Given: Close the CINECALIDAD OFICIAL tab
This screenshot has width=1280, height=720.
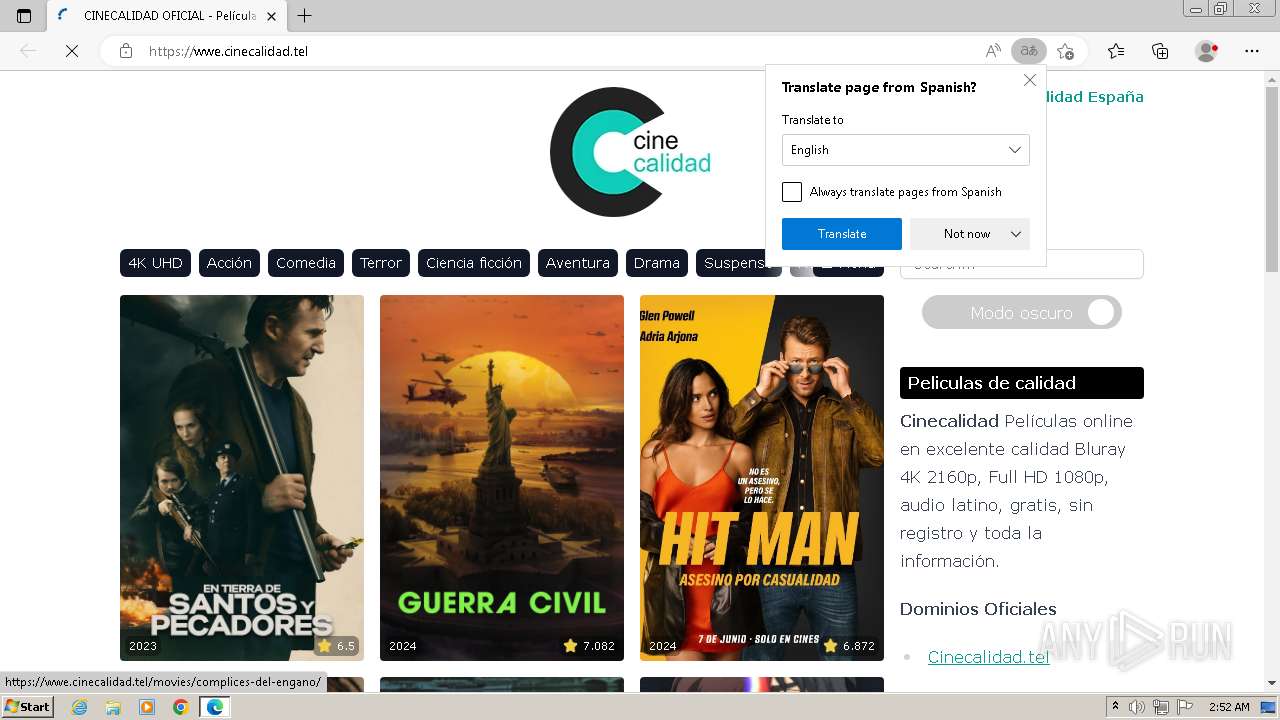Looking at the screenshot, I should [x=271, y=16].
